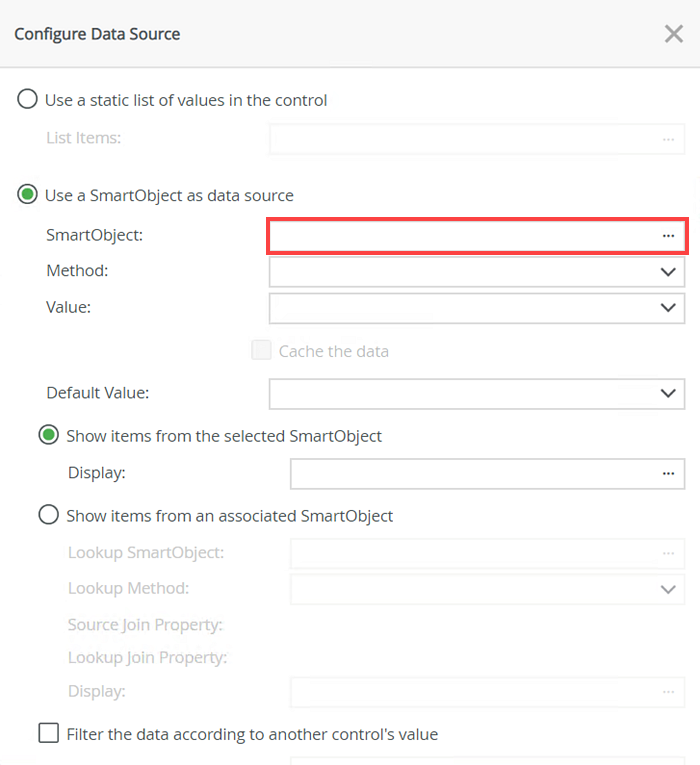700x765 pixels.
Task: Click the Display field for selected SmartObject
Action: tap(470, 473)
